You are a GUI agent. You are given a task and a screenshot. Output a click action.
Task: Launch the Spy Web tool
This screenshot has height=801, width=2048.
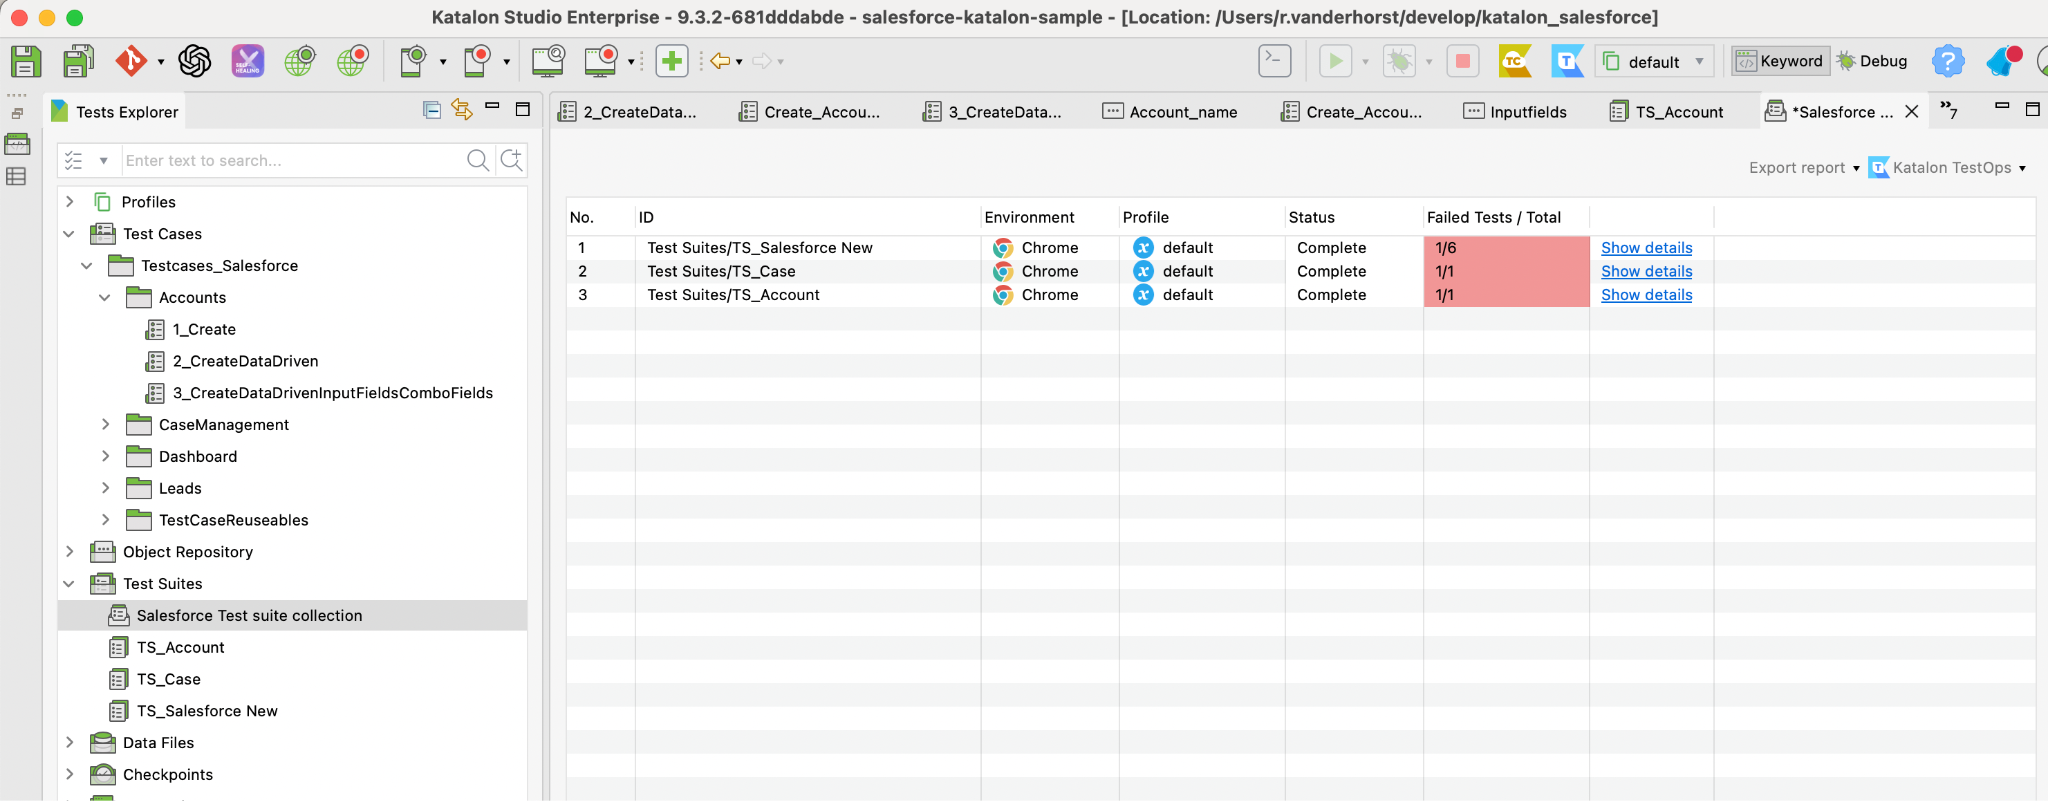coord(300,61)
